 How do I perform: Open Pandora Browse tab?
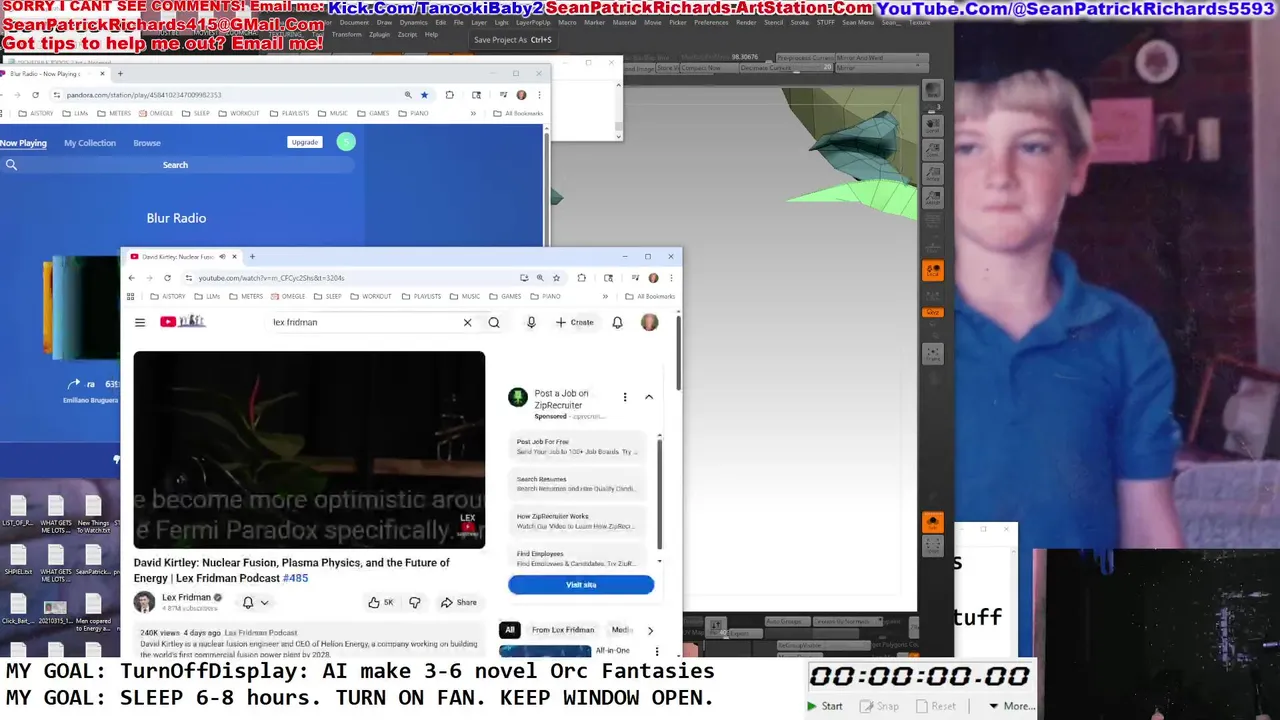(147, 143)
